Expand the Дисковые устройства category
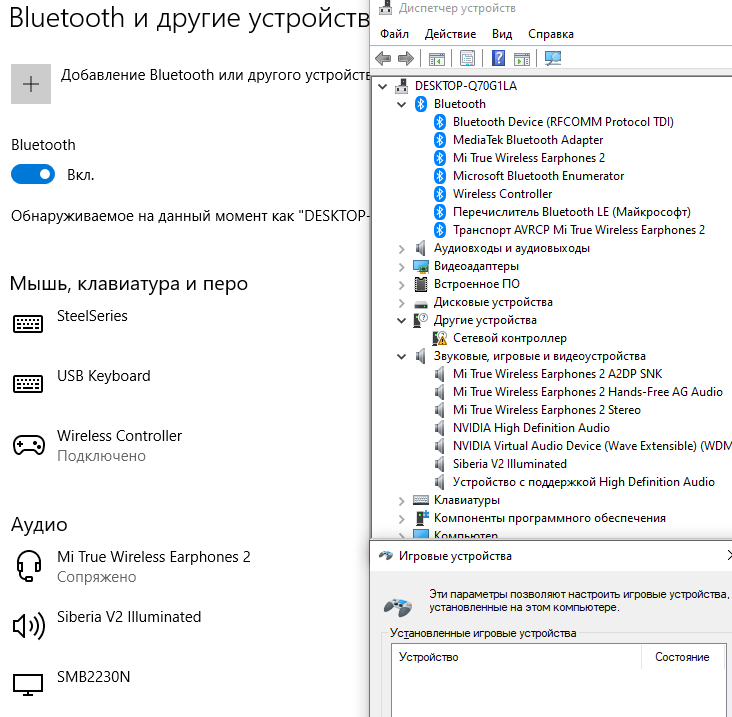The width and height of the screenshot is (732, 717). [x=401, y=302]
